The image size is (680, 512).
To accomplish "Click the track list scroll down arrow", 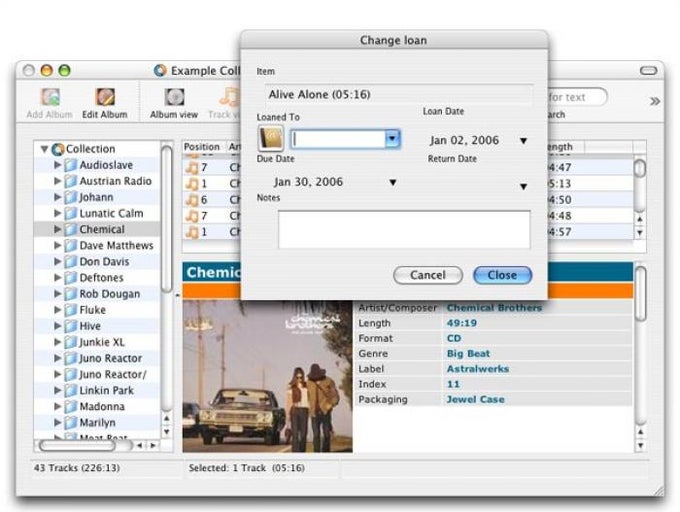I will click(640, 233).
